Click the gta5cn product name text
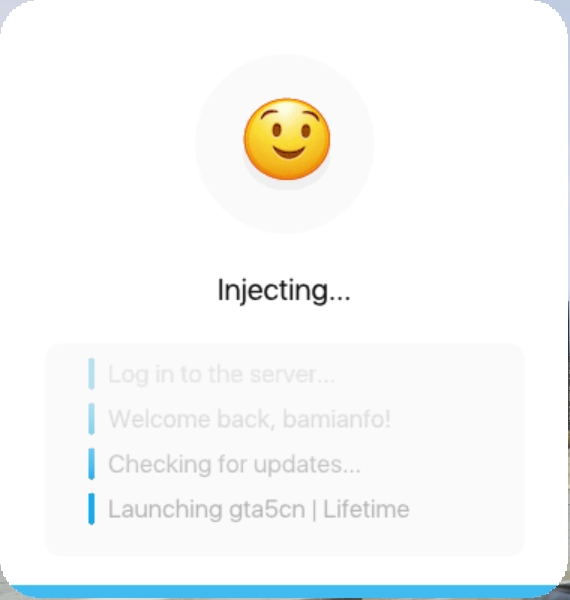Viewport: 570px width, 600px height. pyautogui.click(x=267, y=510)
